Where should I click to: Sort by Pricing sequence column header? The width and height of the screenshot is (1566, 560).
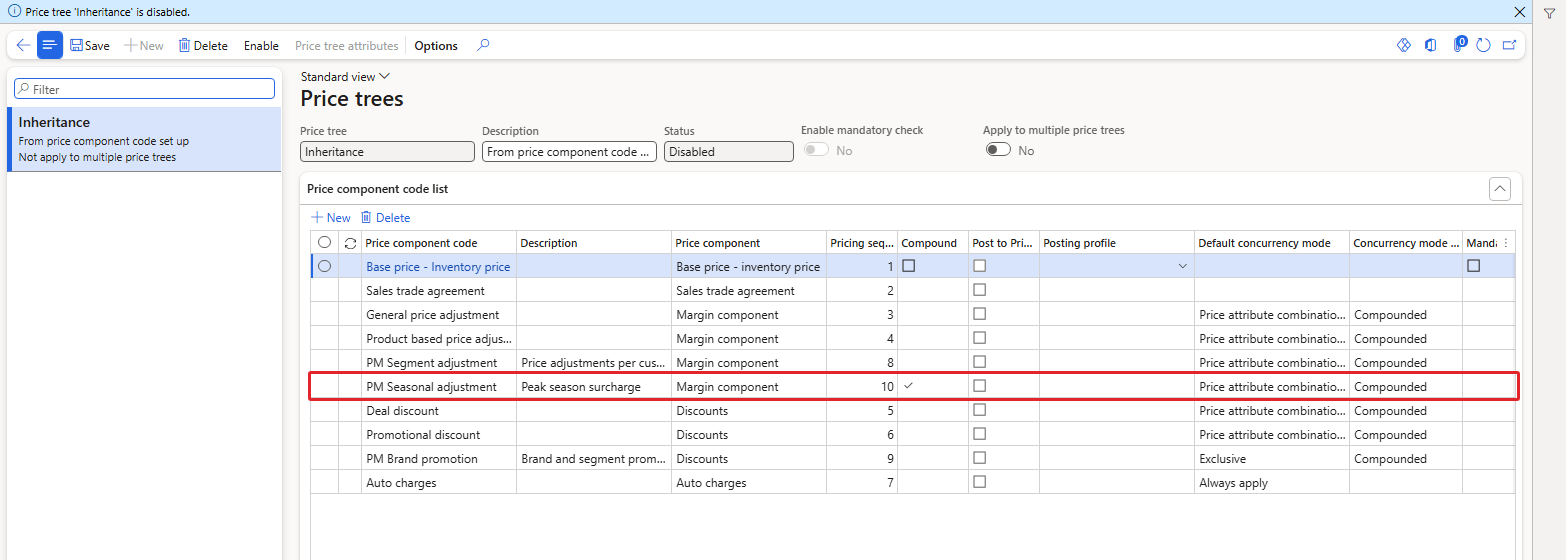(862, 243)
